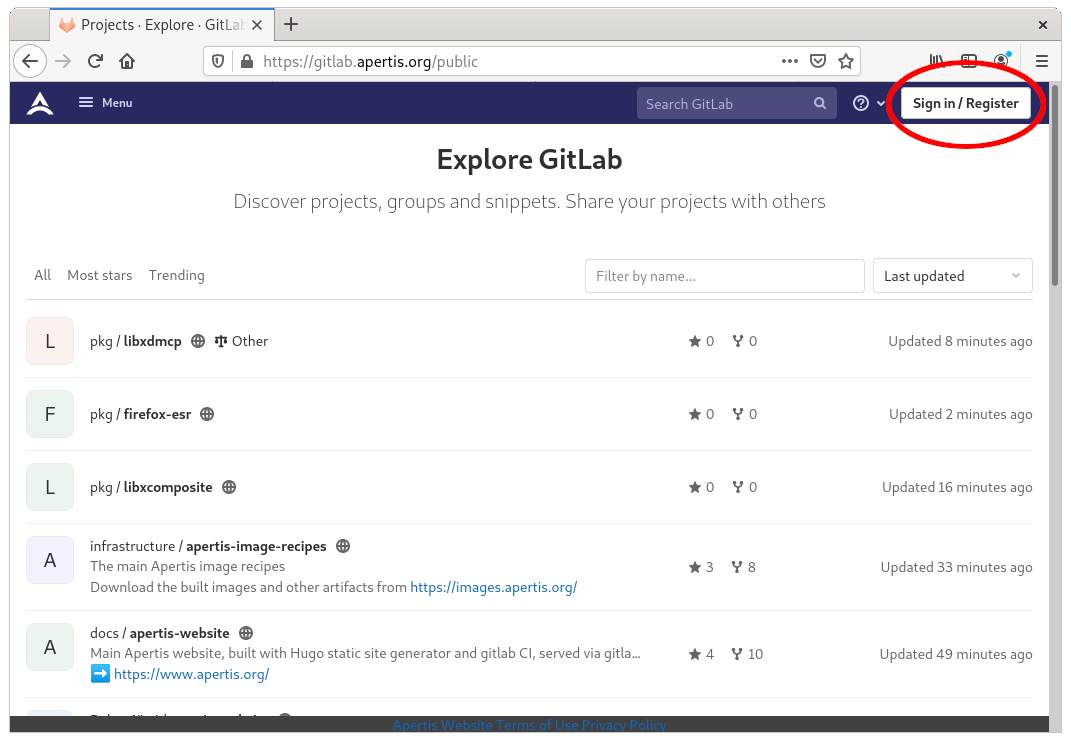
Task: Bookmark this page with the star icon
Action: coord(846,61)
